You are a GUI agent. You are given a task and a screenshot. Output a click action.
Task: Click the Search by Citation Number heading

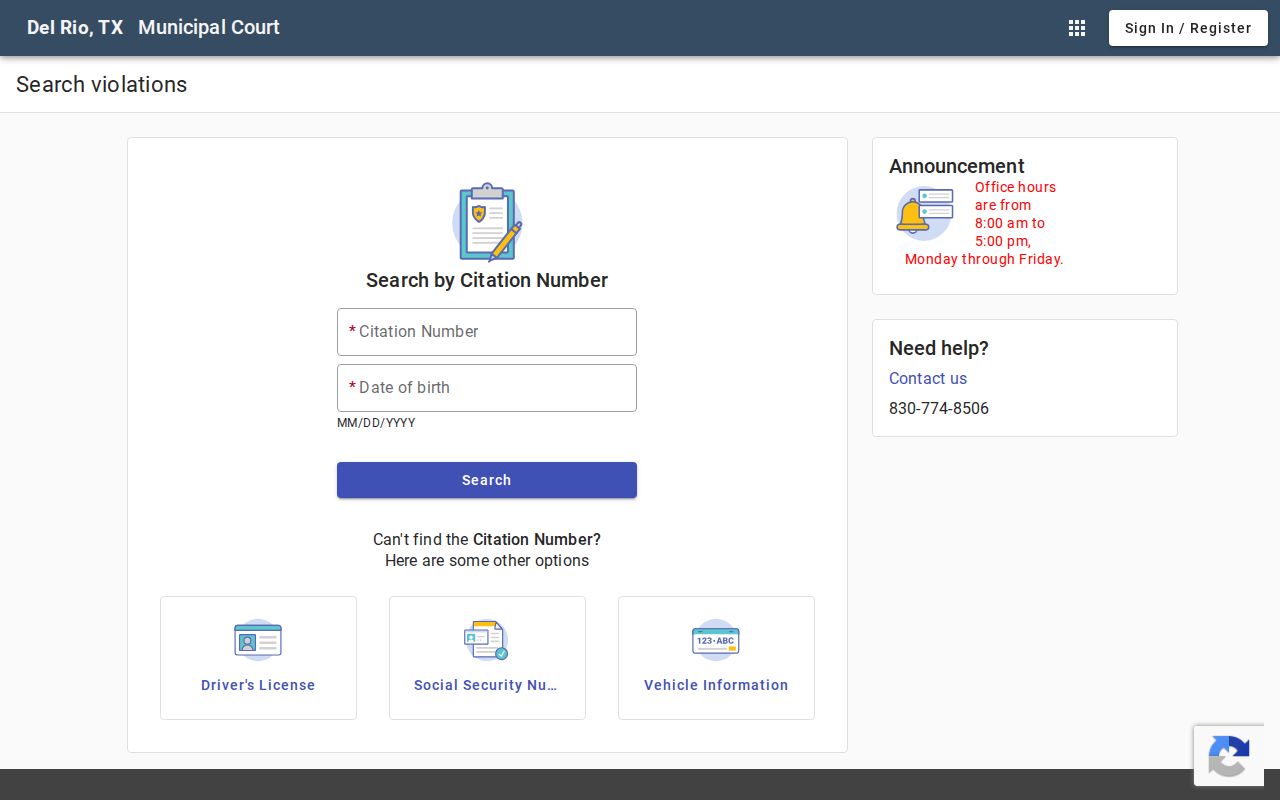click(x=487, y=280)
